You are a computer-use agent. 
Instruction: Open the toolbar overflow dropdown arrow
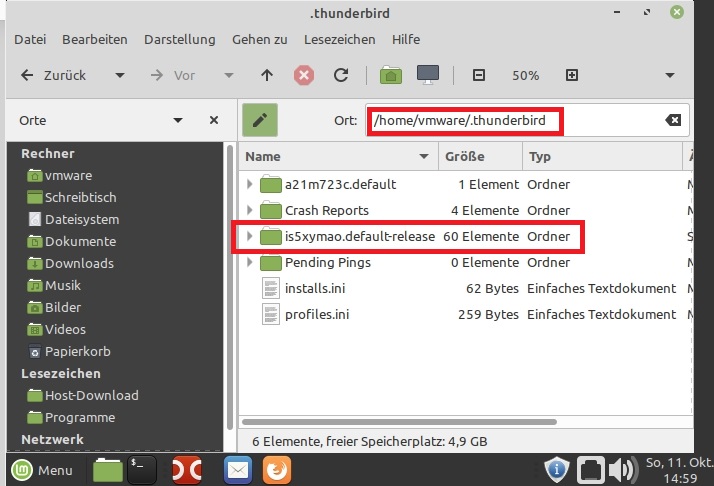[x=670, y=75]
